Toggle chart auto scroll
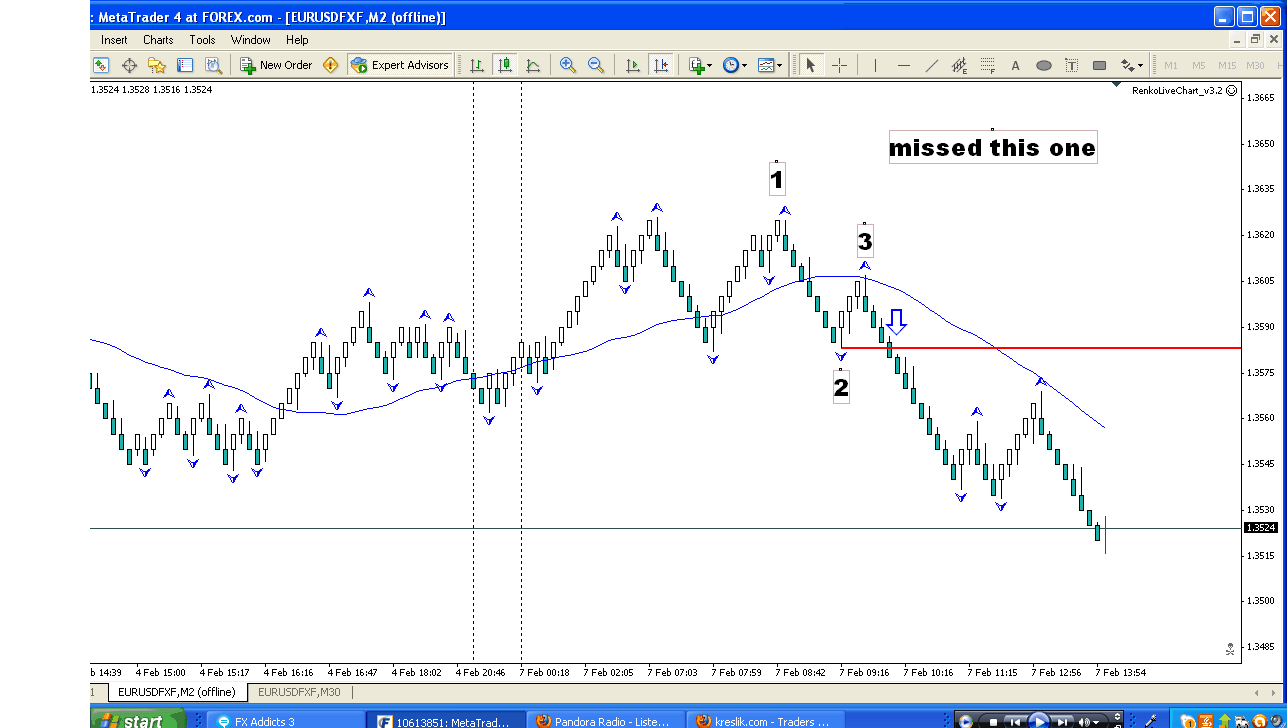 pyautogui.click(x=632, y=65)
